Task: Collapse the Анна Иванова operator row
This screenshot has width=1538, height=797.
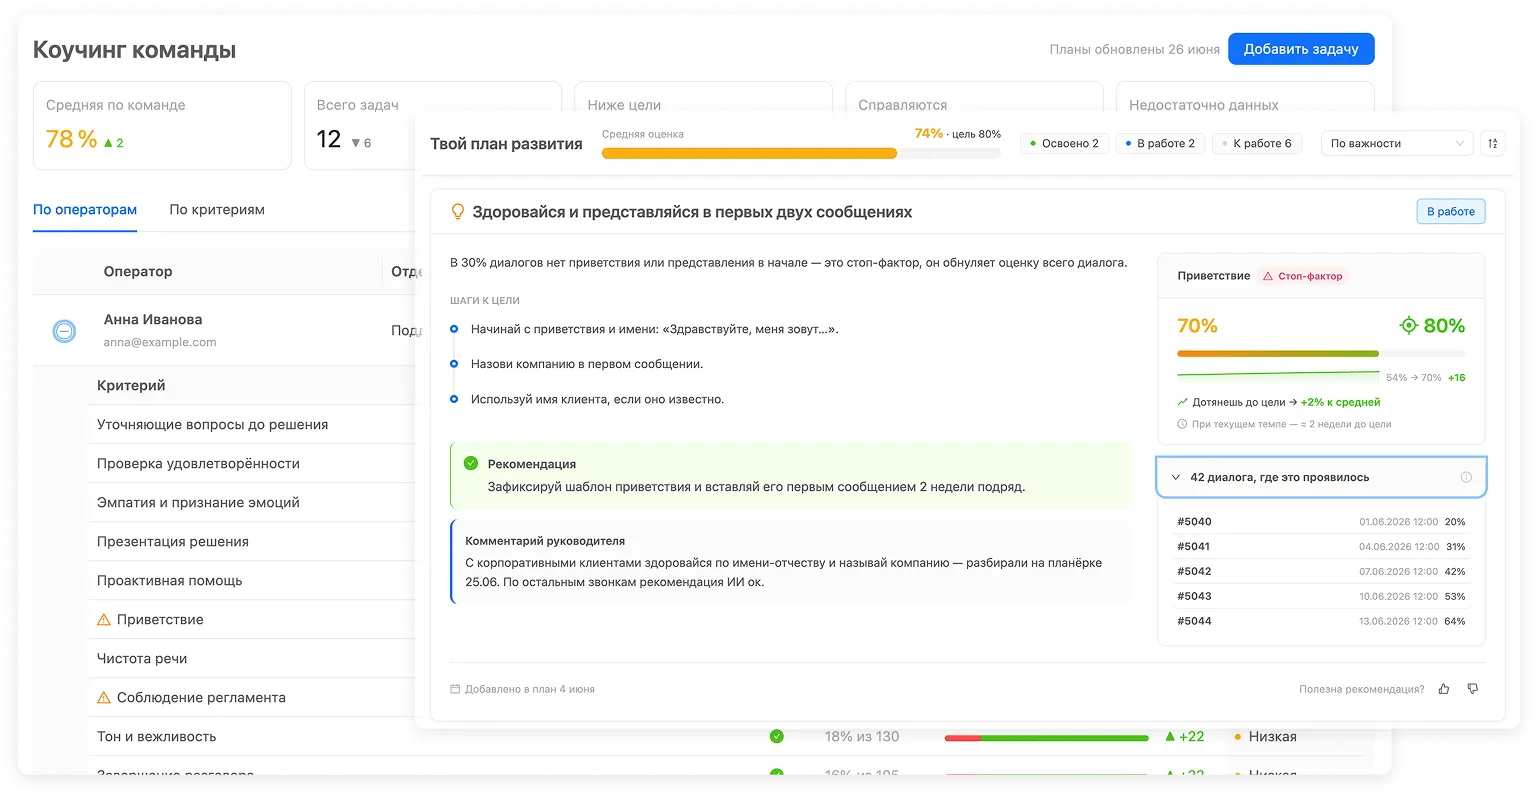Action: tap(64, 331)
